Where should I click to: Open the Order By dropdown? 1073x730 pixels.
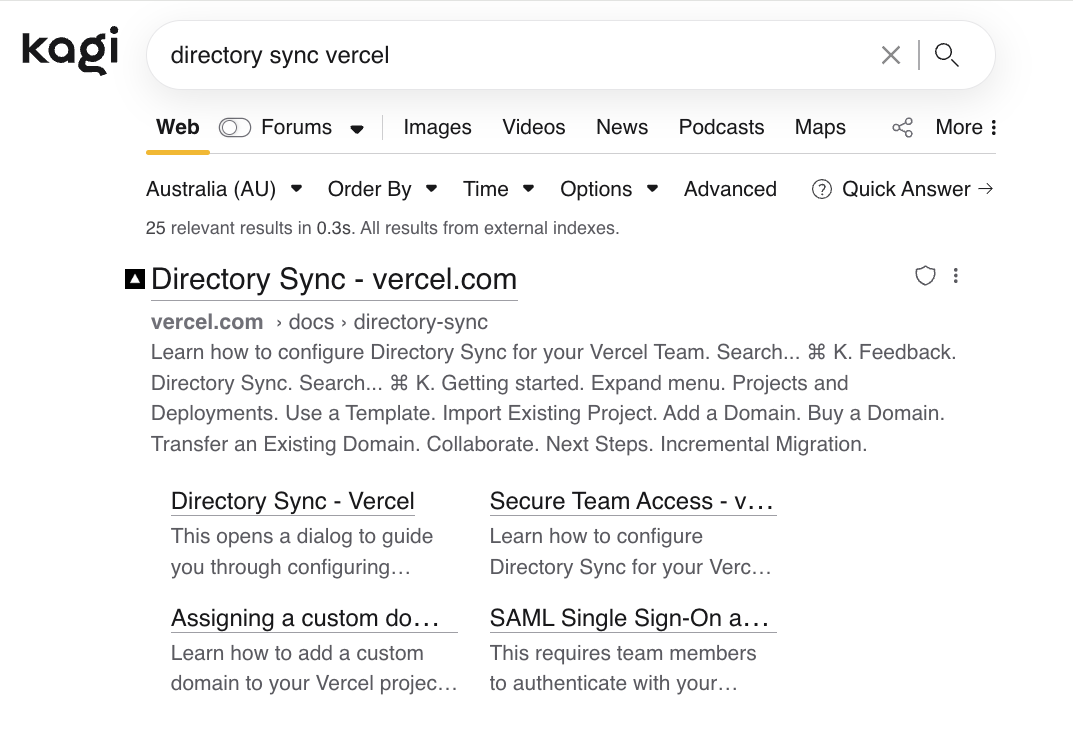point(382,189)
